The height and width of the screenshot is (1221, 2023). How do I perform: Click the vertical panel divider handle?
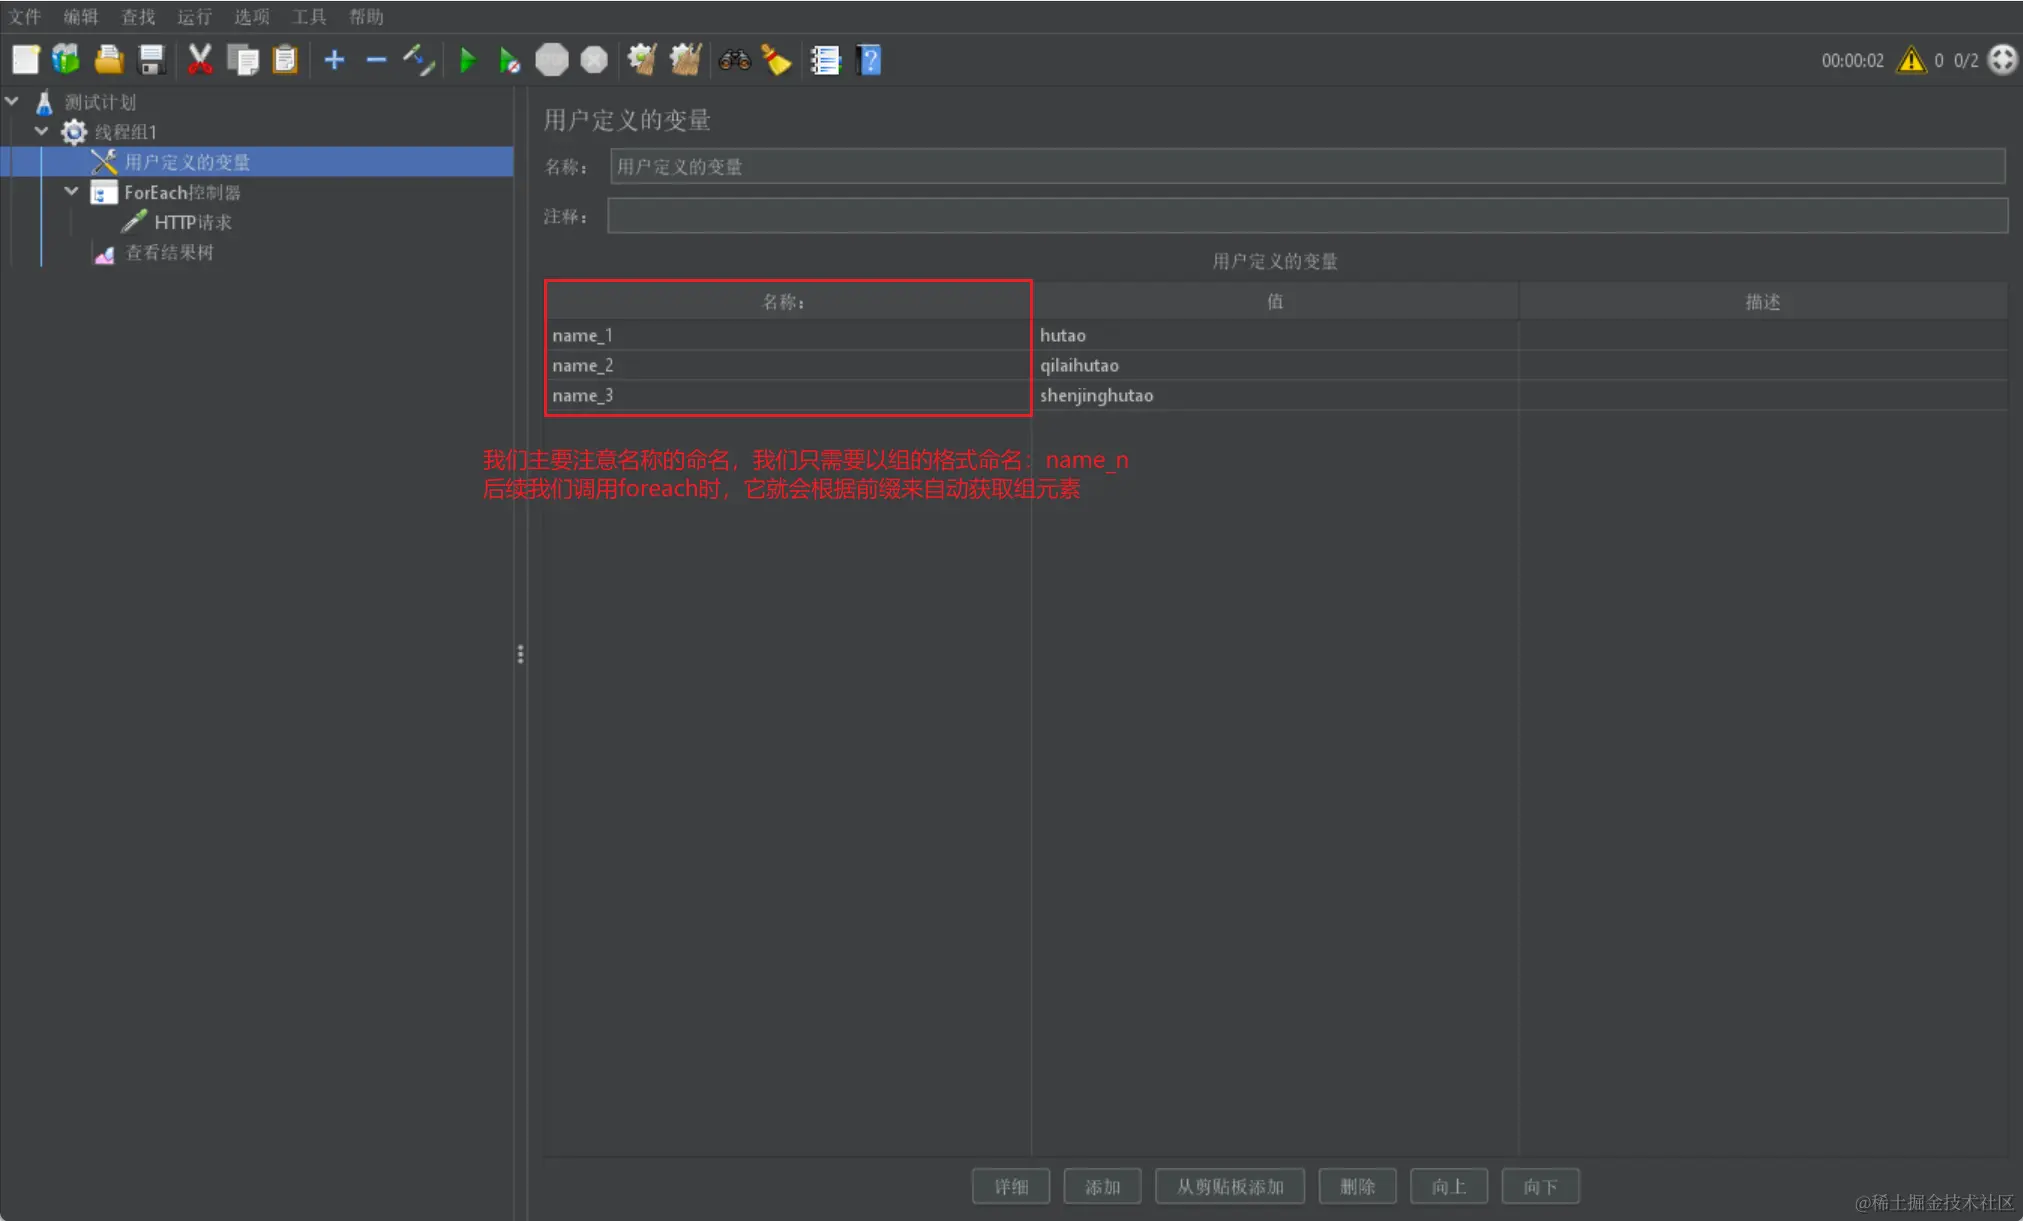pyautogui.click(x=520, y=654)
